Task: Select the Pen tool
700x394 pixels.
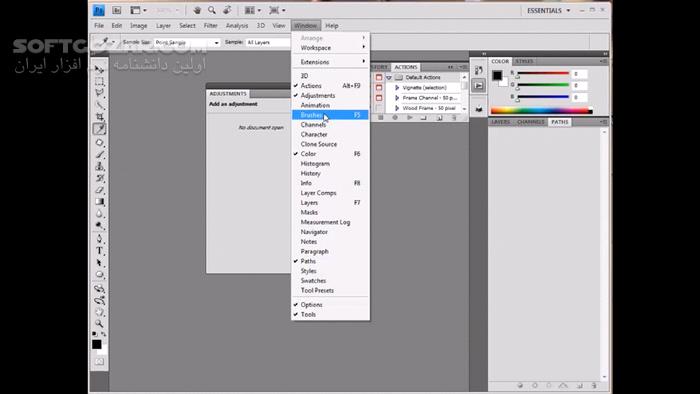Action: [99, 239]
